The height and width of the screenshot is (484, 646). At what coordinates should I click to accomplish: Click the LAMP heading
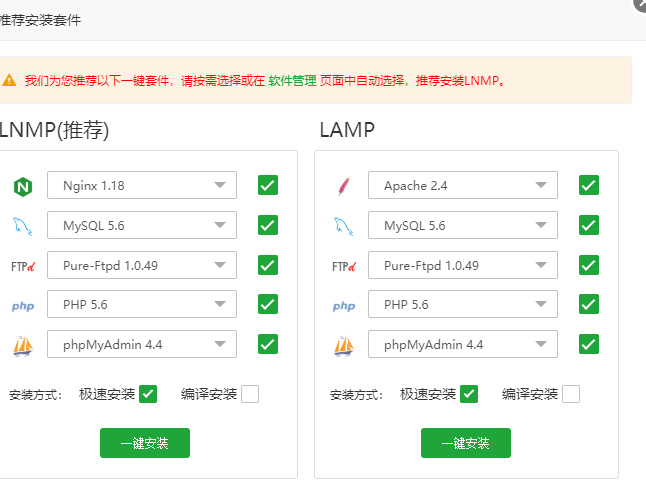(x=347, y=130)
